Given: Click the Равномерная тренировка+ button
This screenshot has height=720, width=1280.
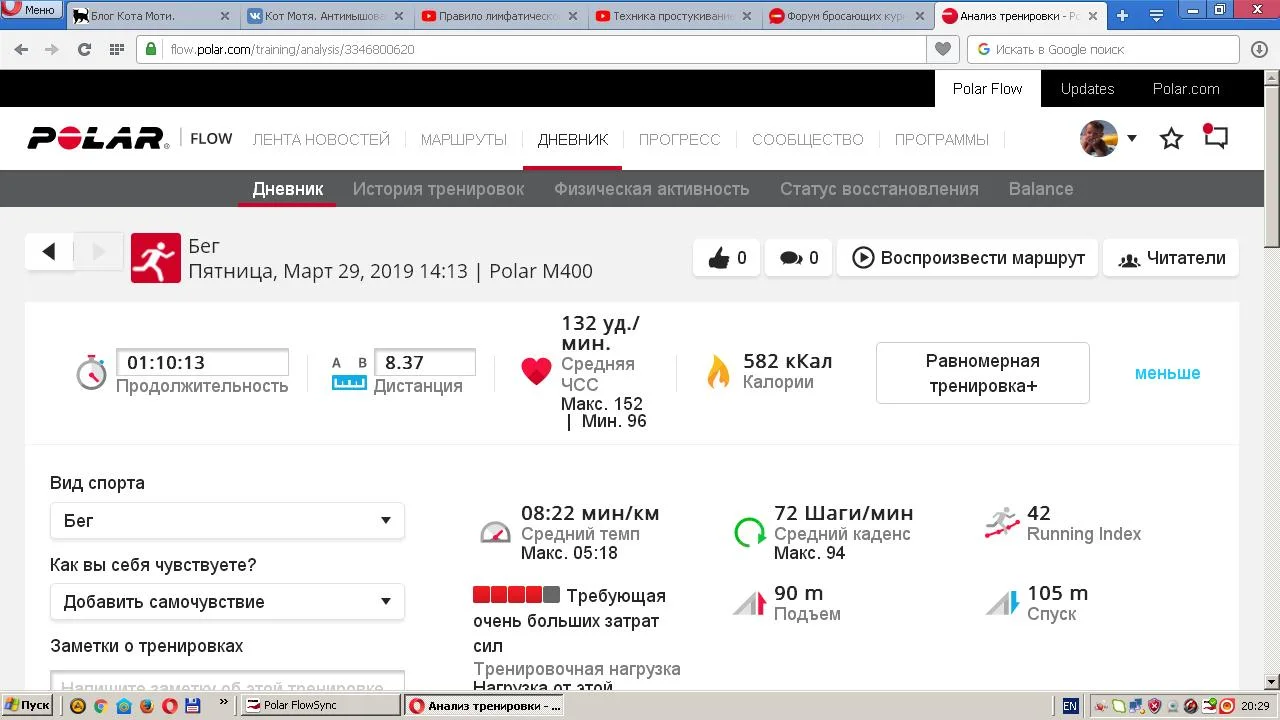Looking at the screenshot, I should coord(983,373).
